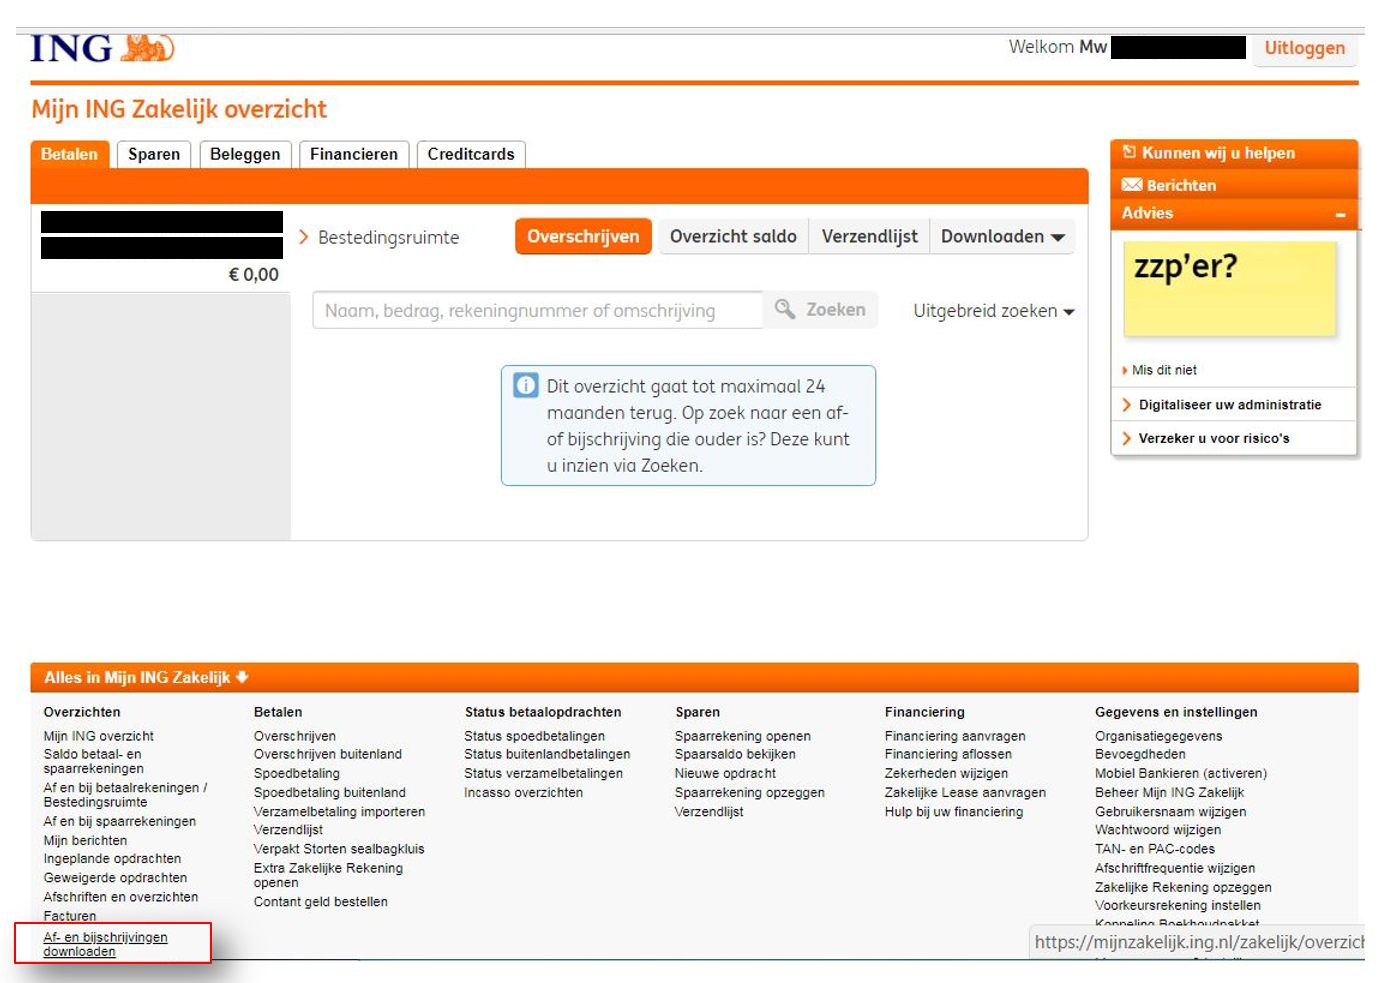The width and height of the screenshot is (1380, 983).
Task: Open the Creditcards tab
Action: click(470, 154)
